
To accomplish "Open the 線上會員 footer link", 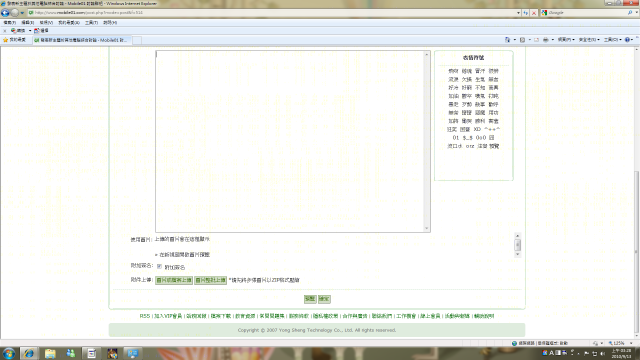I will [x=430, y=316].
